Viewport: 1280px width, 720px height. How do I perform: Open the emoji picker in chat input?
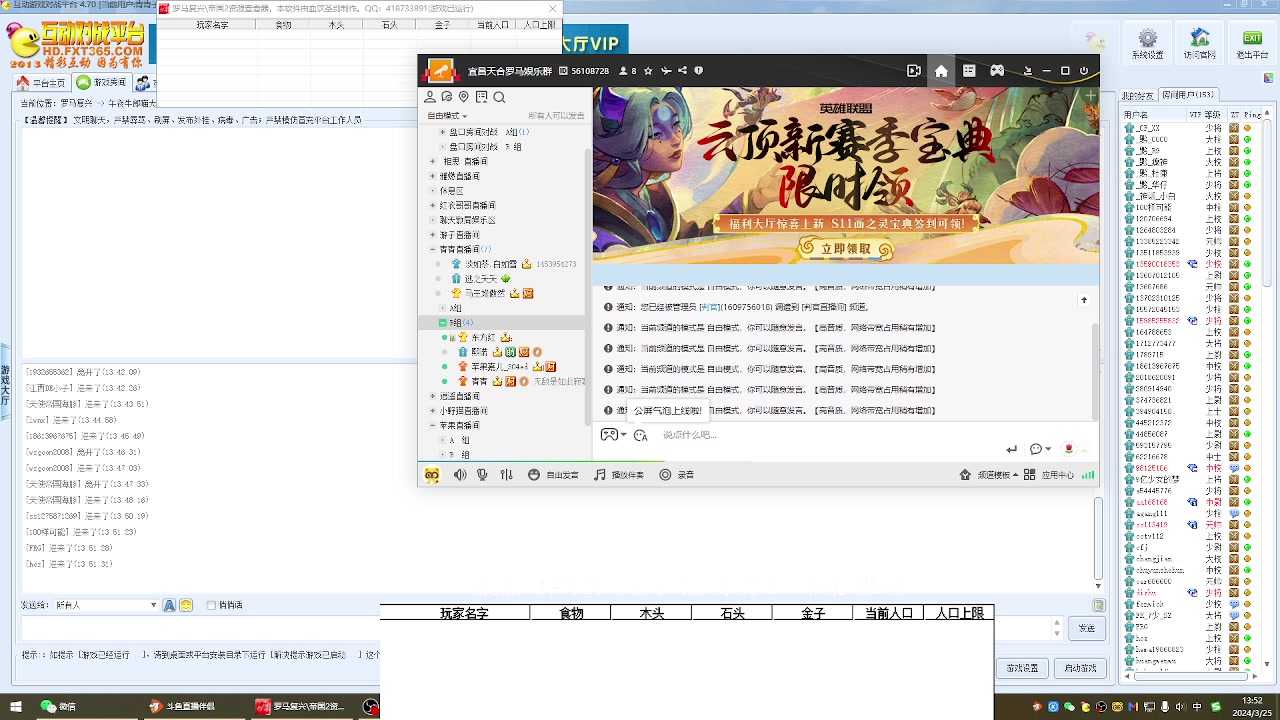640,435
